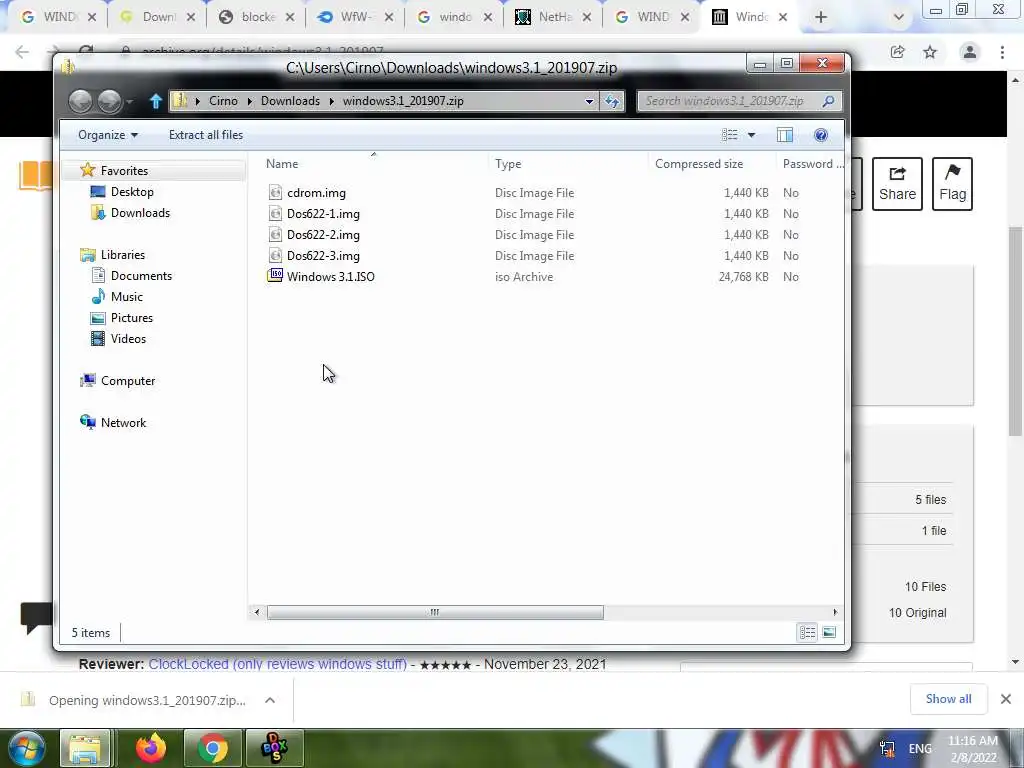Expand the view options dropdown arrow

pos(751,135)
